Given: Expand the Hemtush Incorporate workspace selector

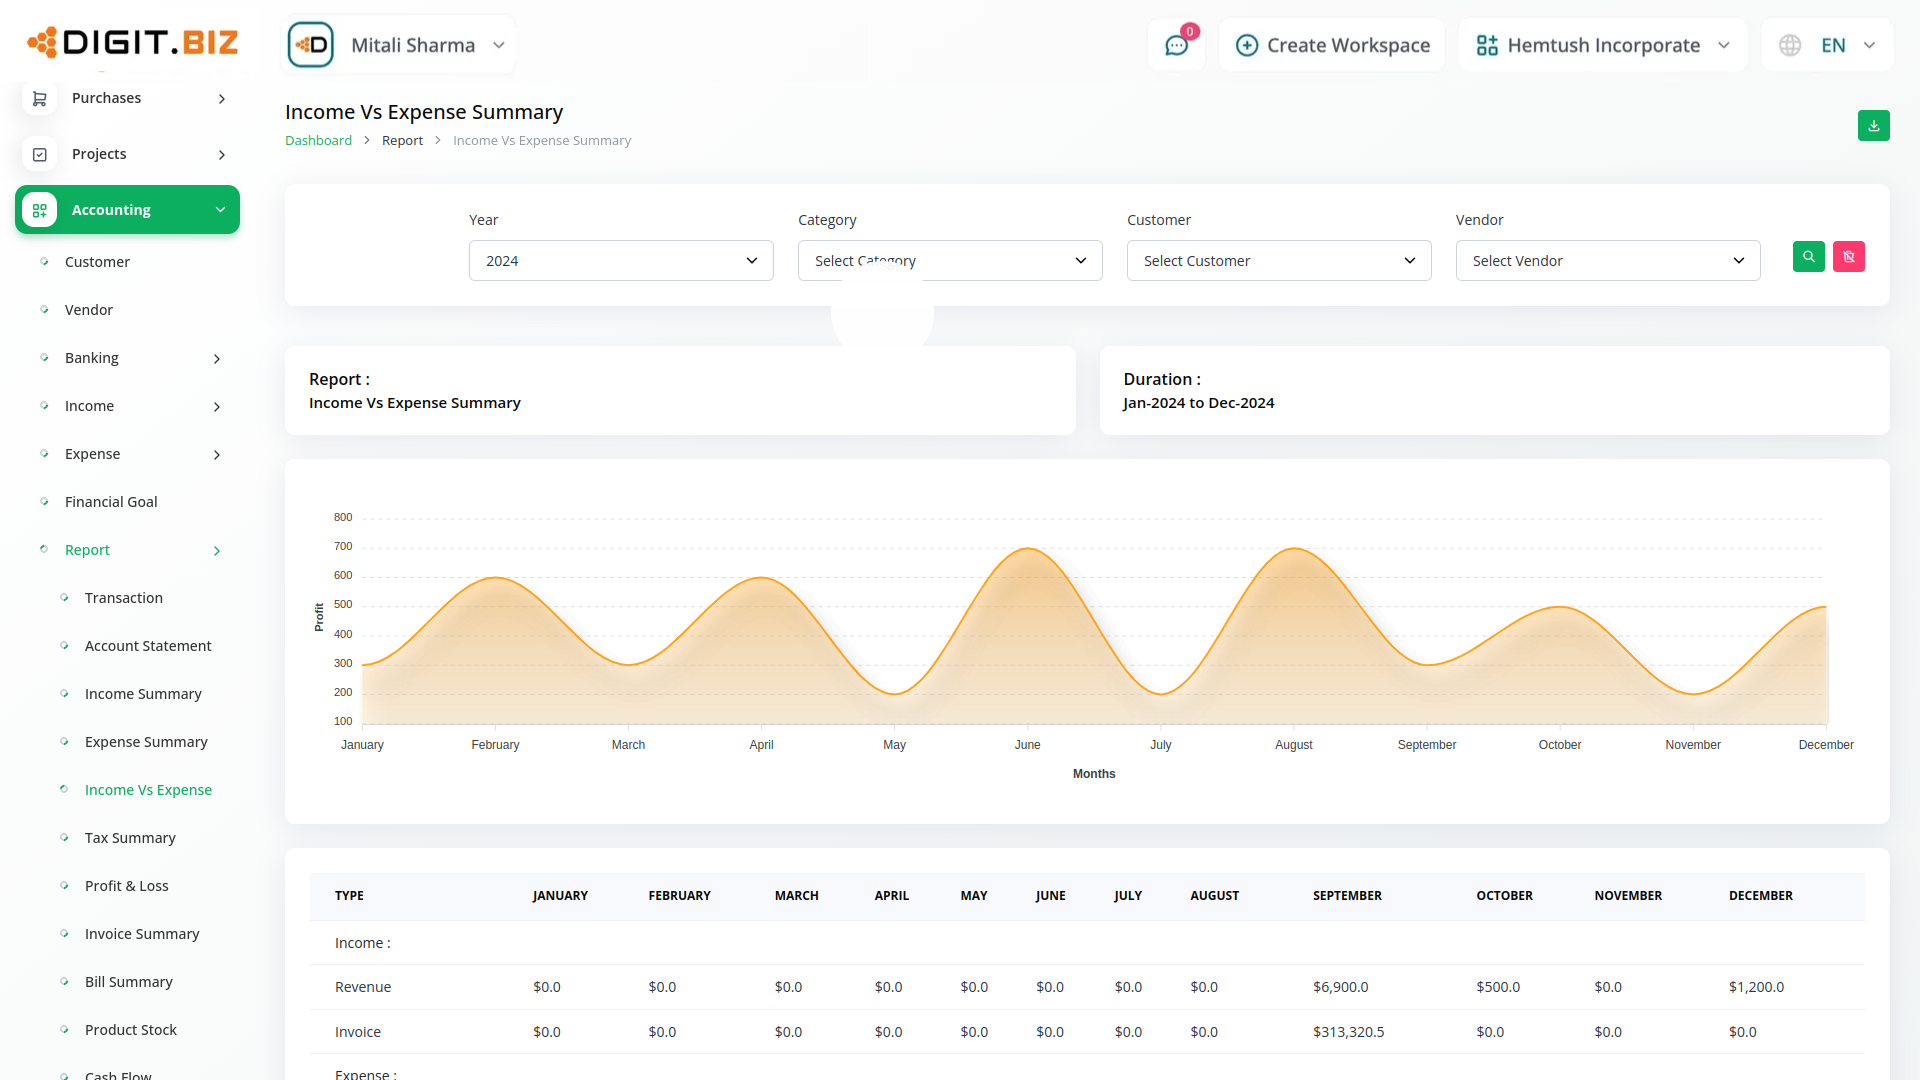Looking at the screenshot, I should coord(1602,46).
